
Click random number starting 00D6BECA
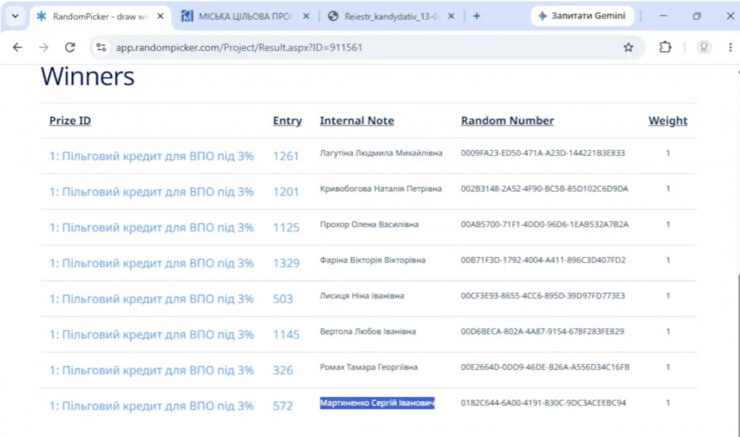tap(542, 332)
